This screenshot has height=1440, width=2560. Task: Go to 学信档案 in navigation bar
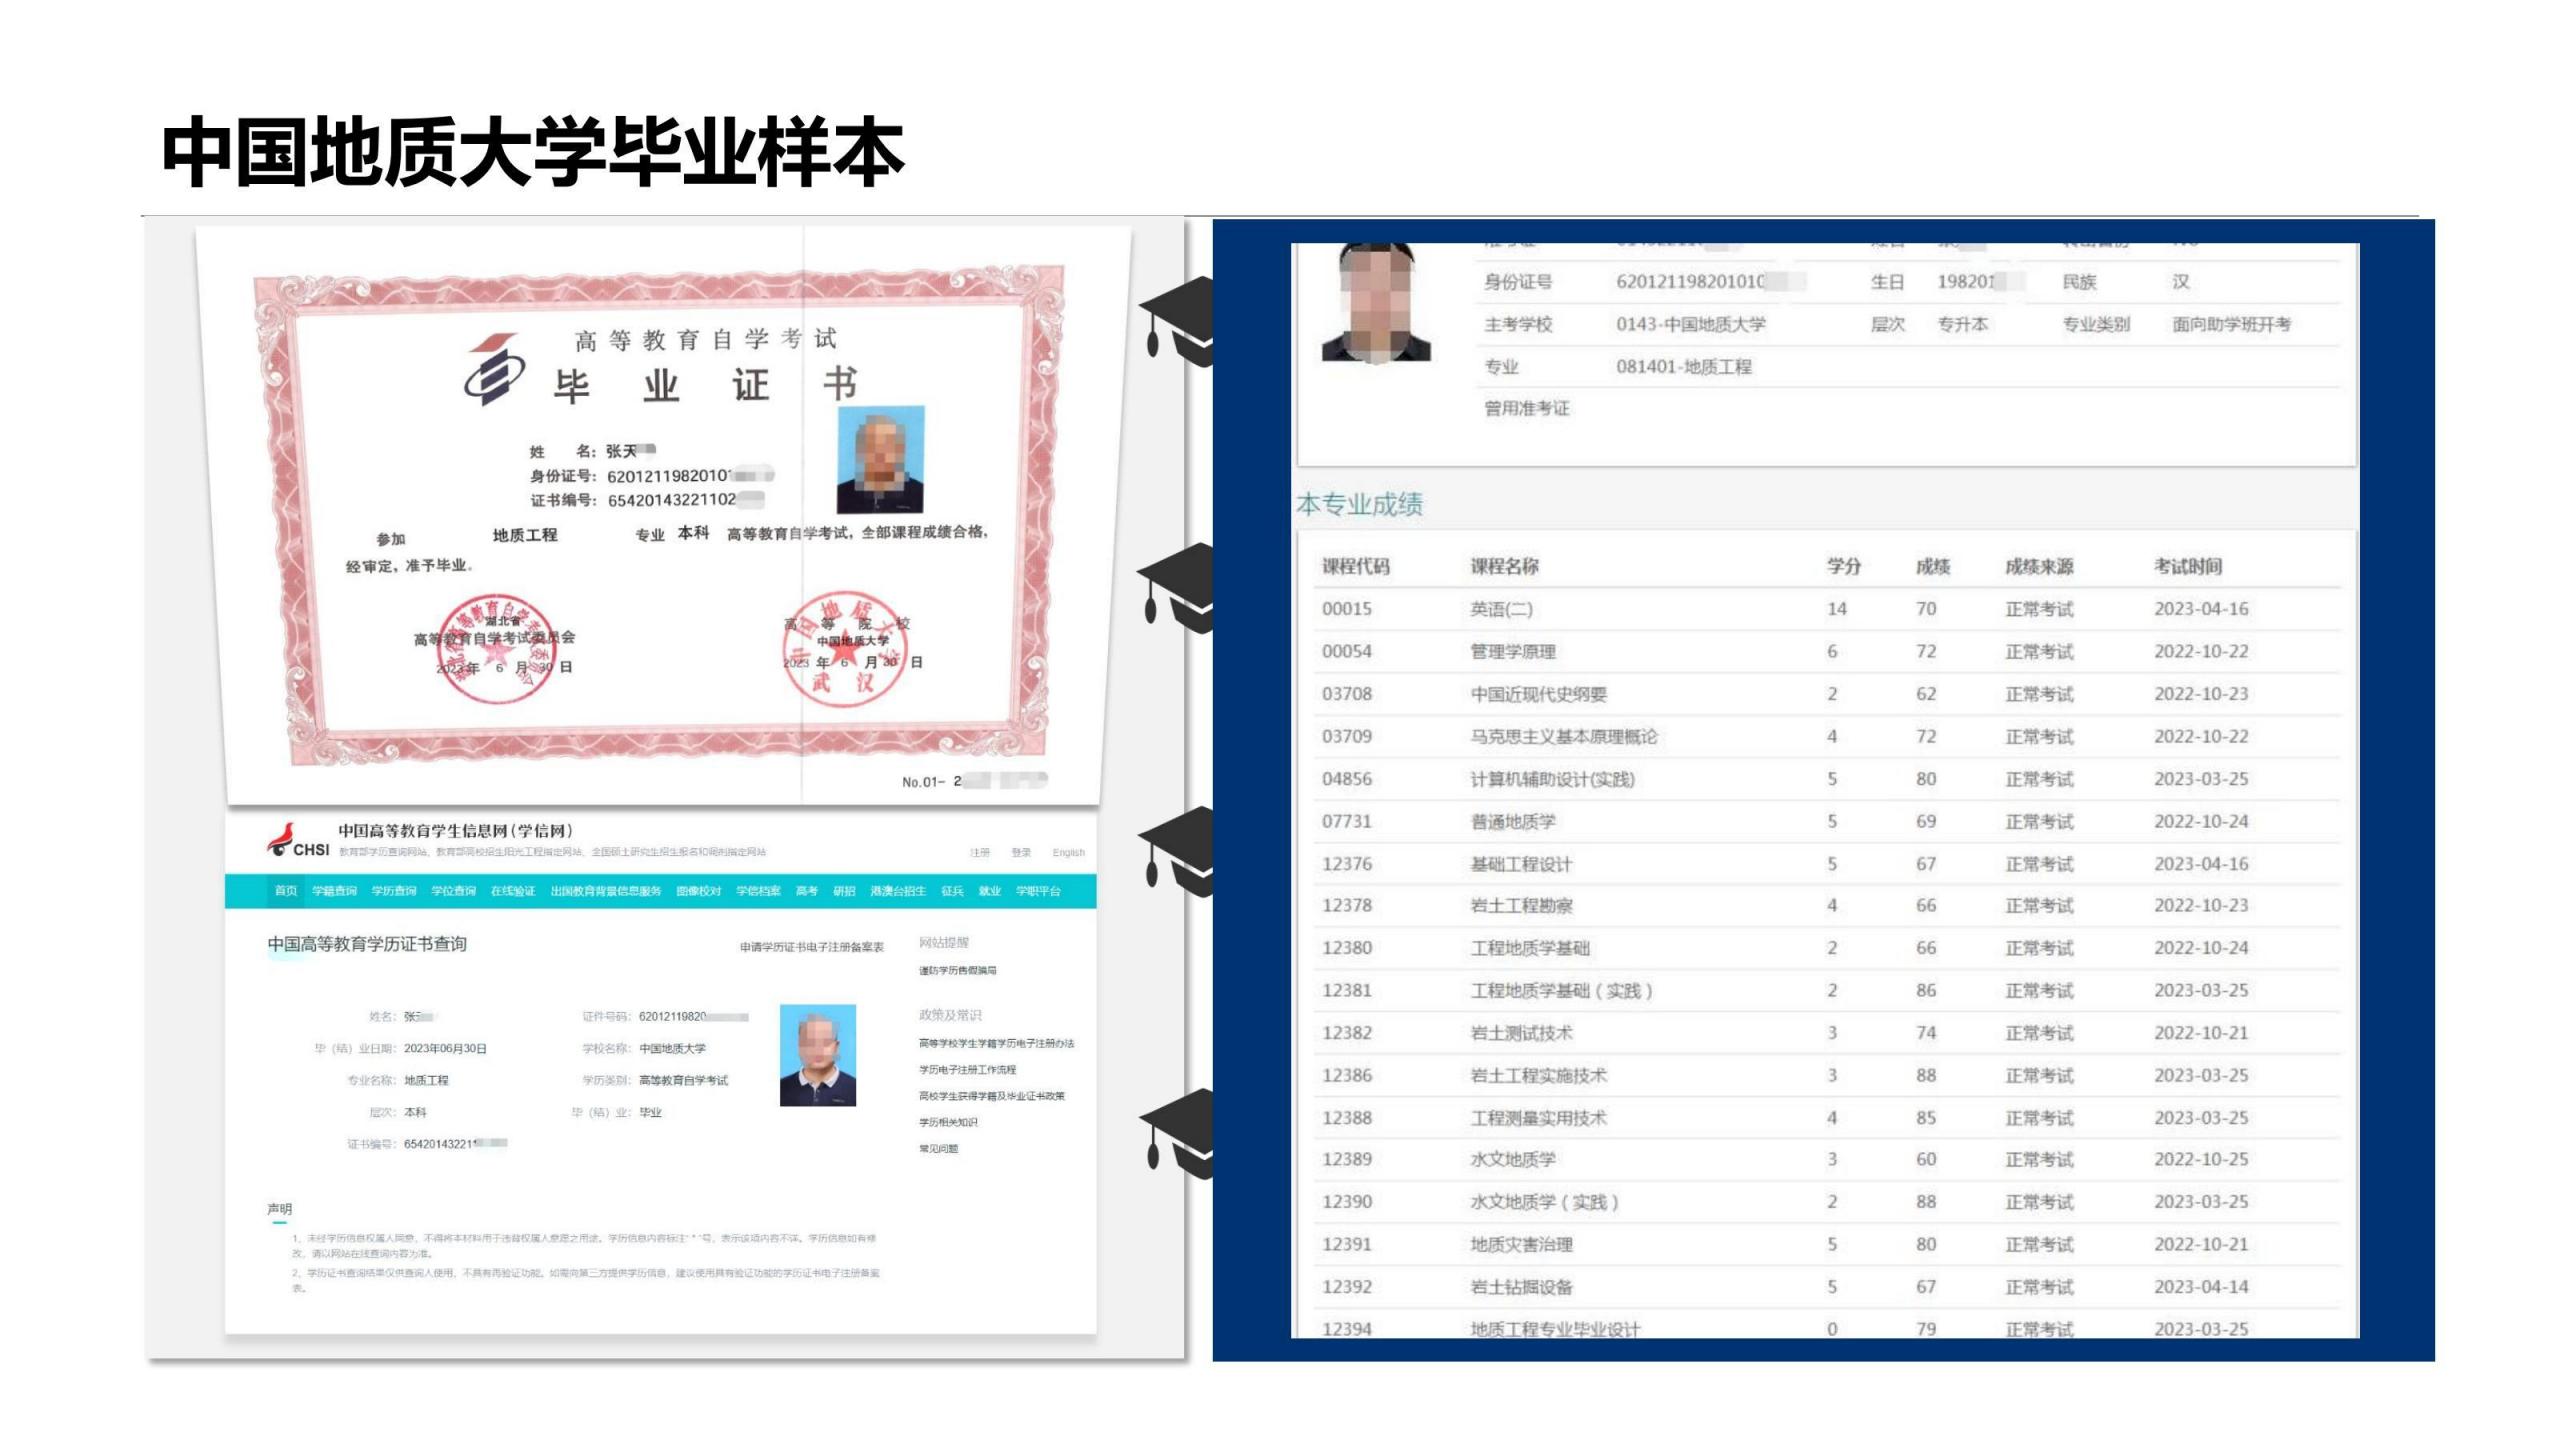[x=758, y=891]
